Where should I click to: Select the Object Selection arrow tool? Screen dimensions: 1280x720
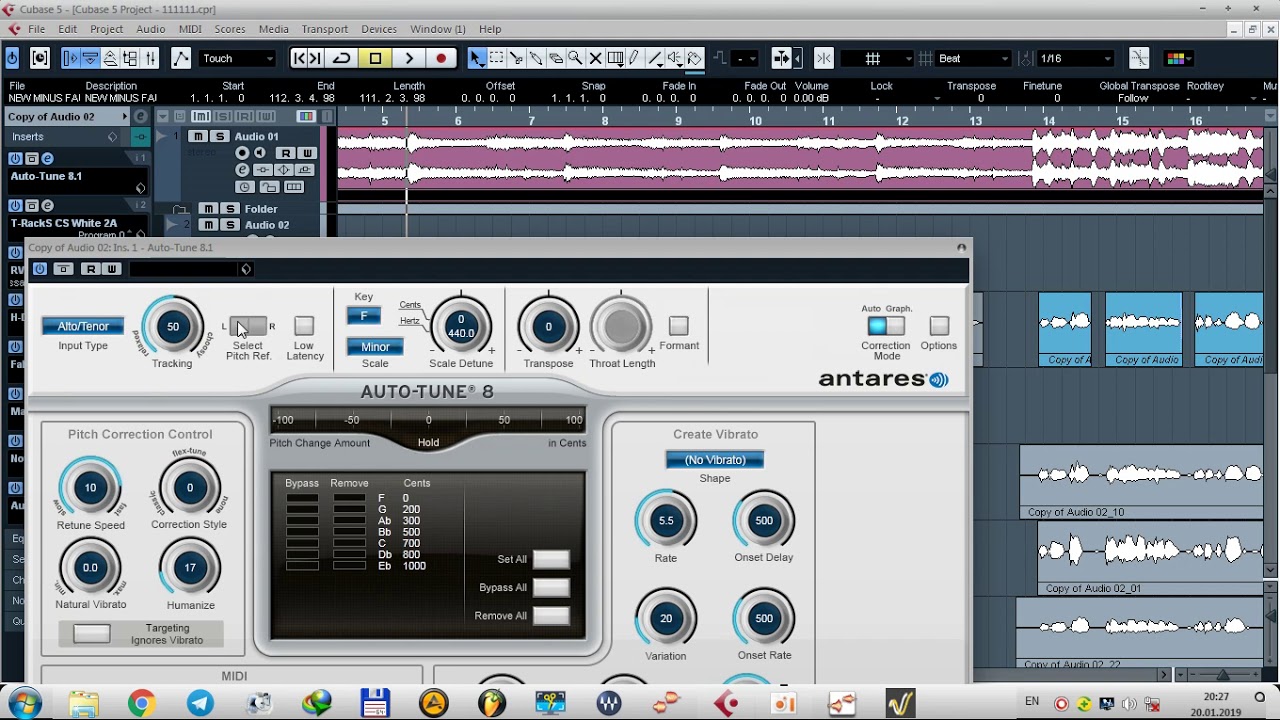tap(477, 58)
